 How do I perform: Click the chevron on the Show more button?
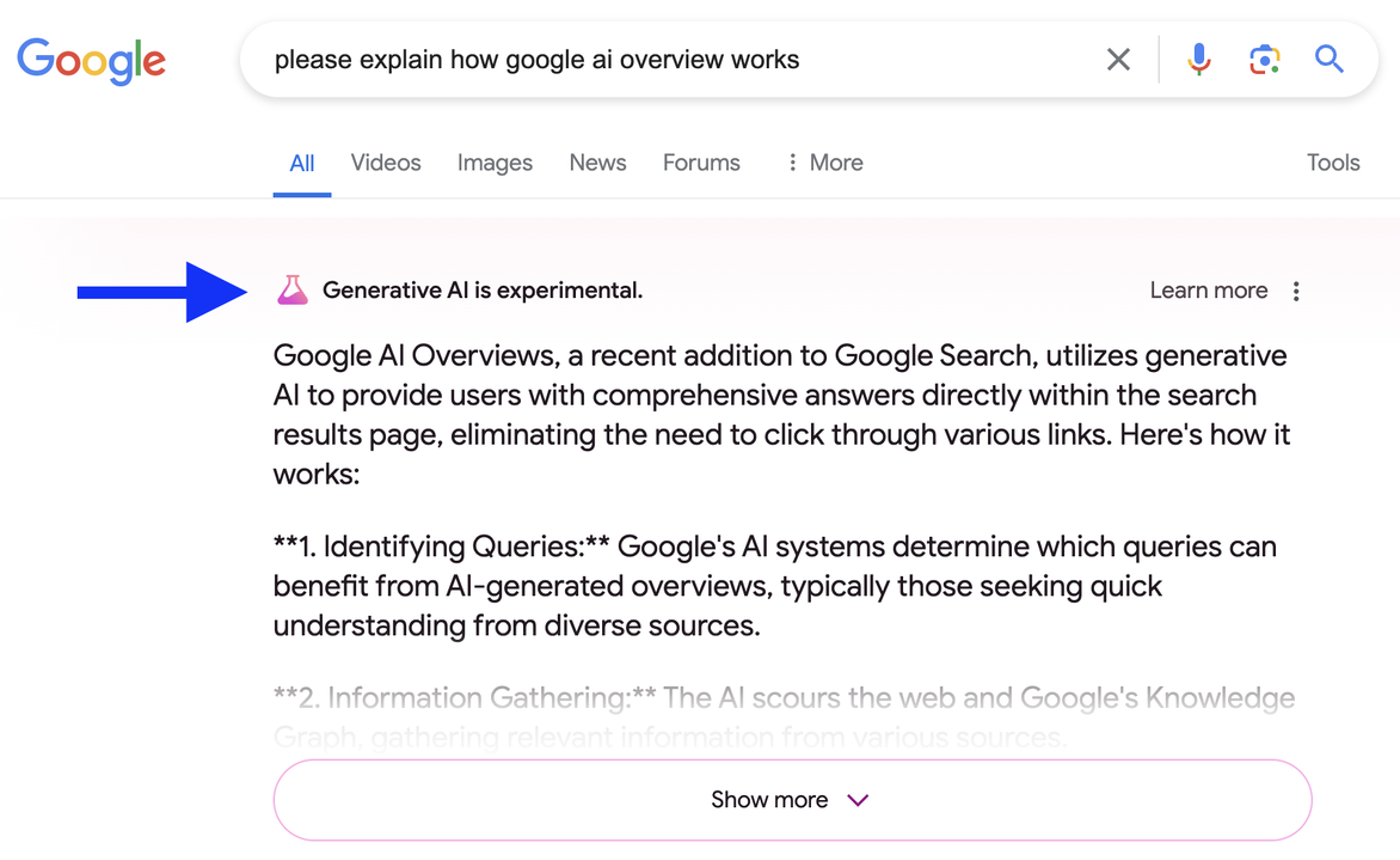pyautogui.click(x=856, y=800)
